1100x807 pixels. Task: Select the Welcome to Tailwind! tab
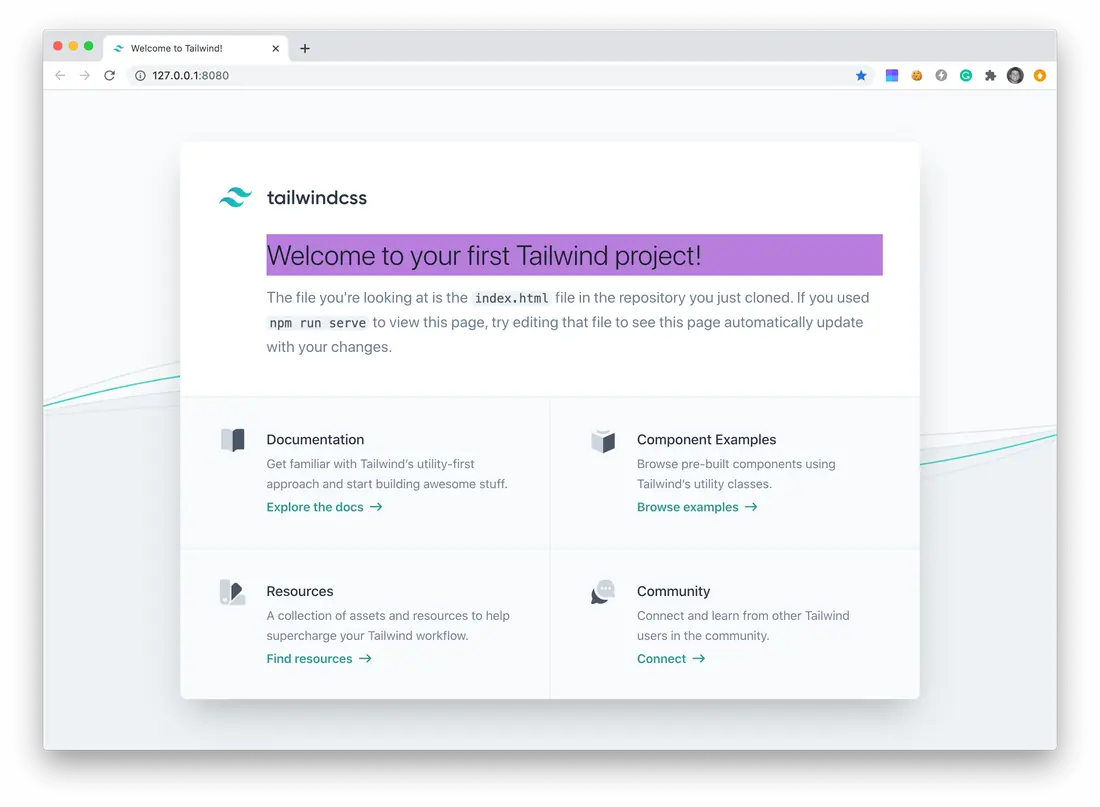click(196, 48)
